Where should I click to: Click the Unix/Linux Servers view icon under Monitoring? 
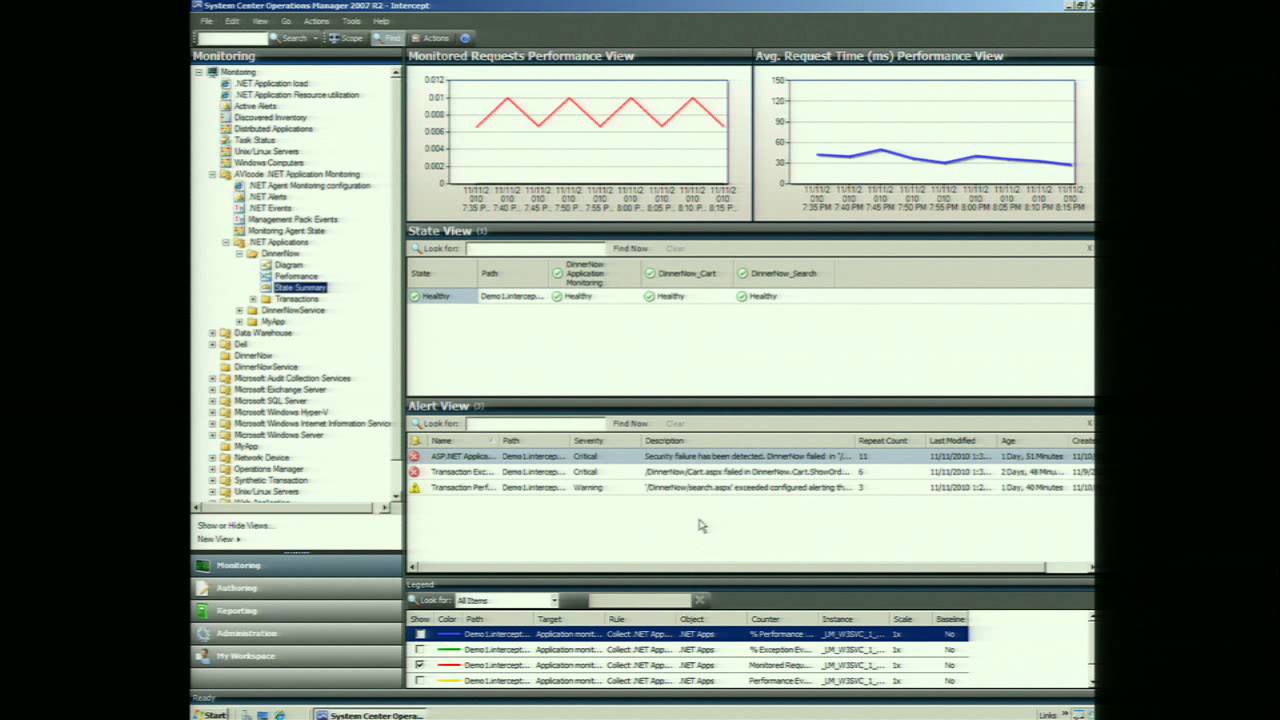point(226,151)
